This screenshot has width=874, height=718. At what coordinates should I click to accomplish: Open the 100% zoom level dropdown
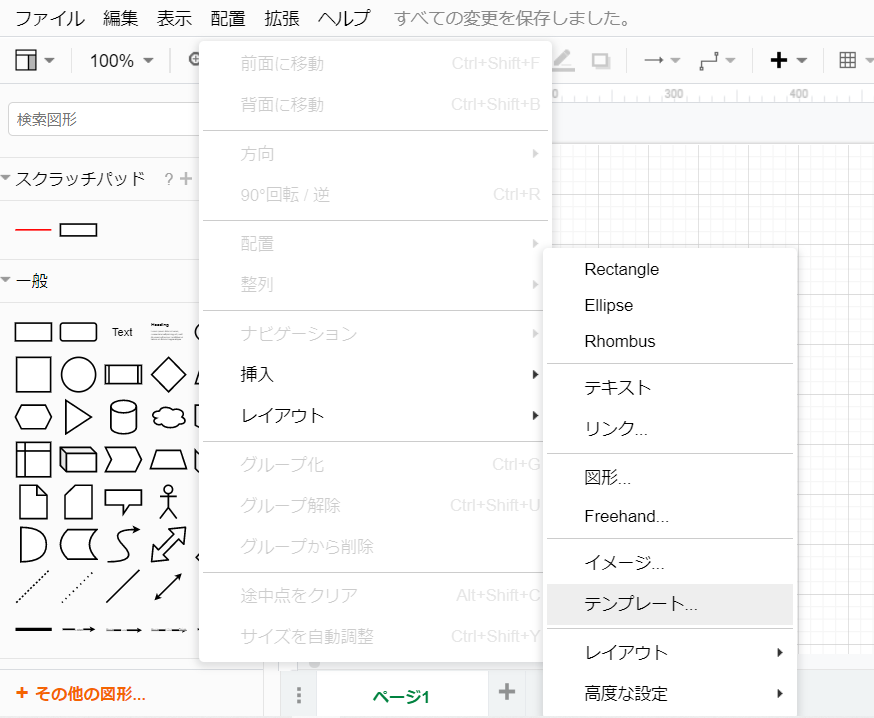coord(120,60)
